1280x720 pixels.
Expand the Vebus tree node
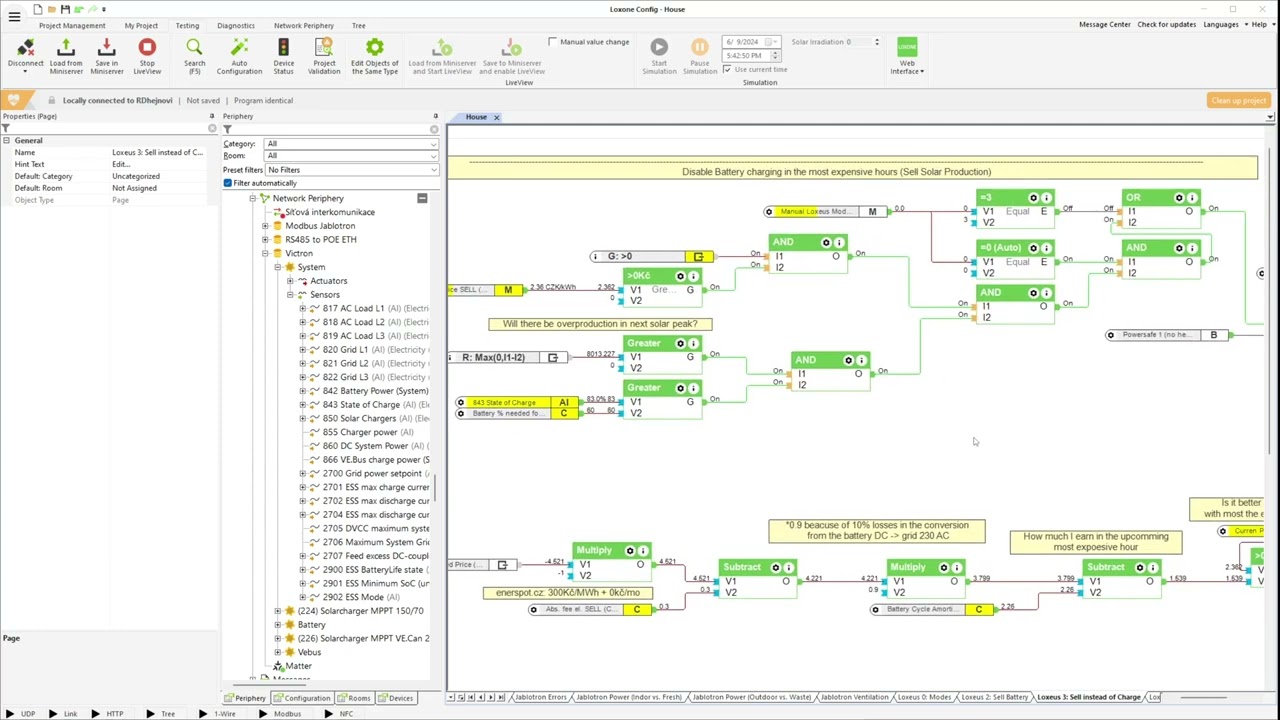[278, 652]
